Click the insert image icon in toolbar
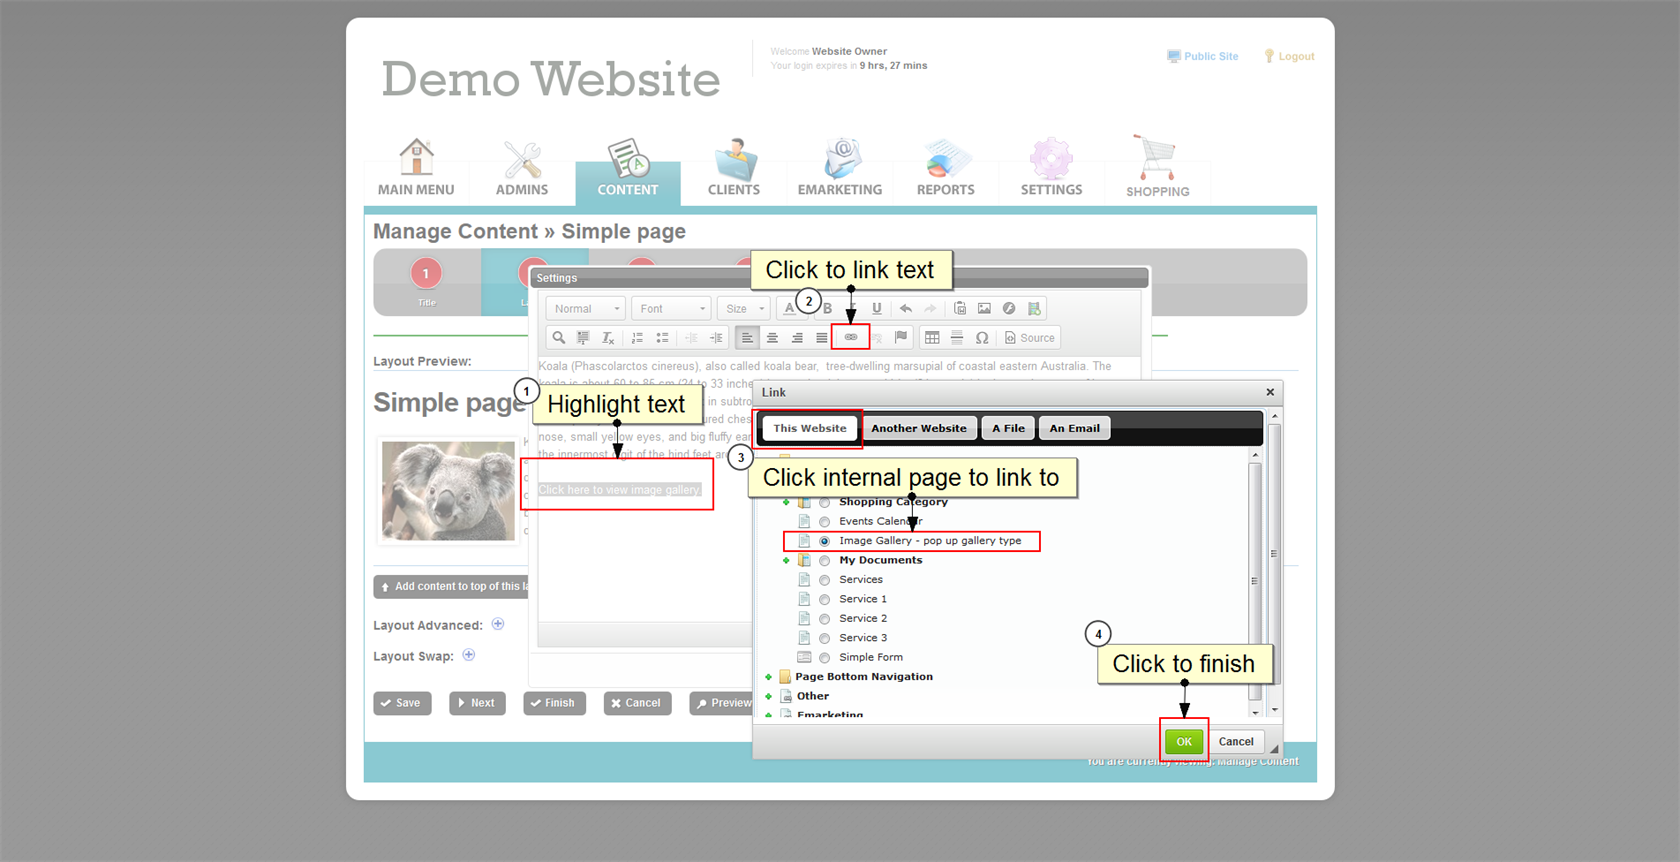Screen dimensions: 1680x862 [984, 309]
